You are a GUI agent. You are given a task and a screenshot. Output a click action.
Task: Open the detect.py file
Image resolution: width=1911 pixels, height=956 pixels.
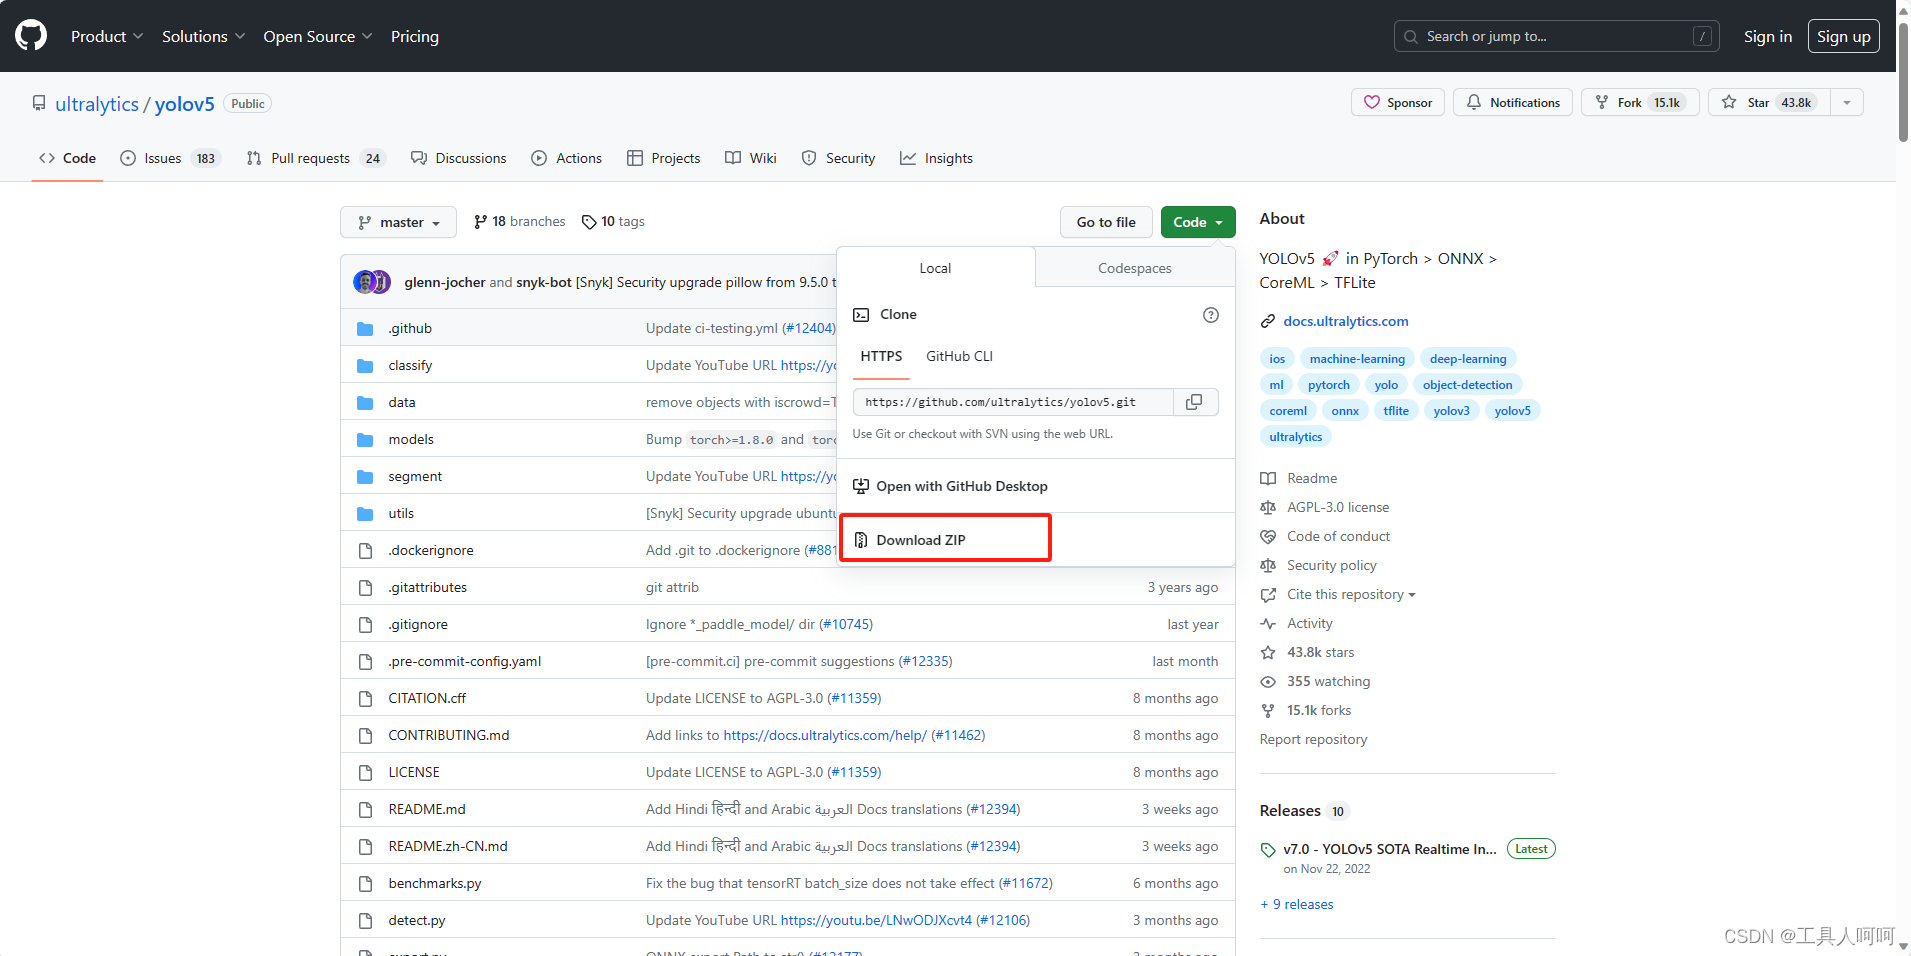click(x=416, y=921)
